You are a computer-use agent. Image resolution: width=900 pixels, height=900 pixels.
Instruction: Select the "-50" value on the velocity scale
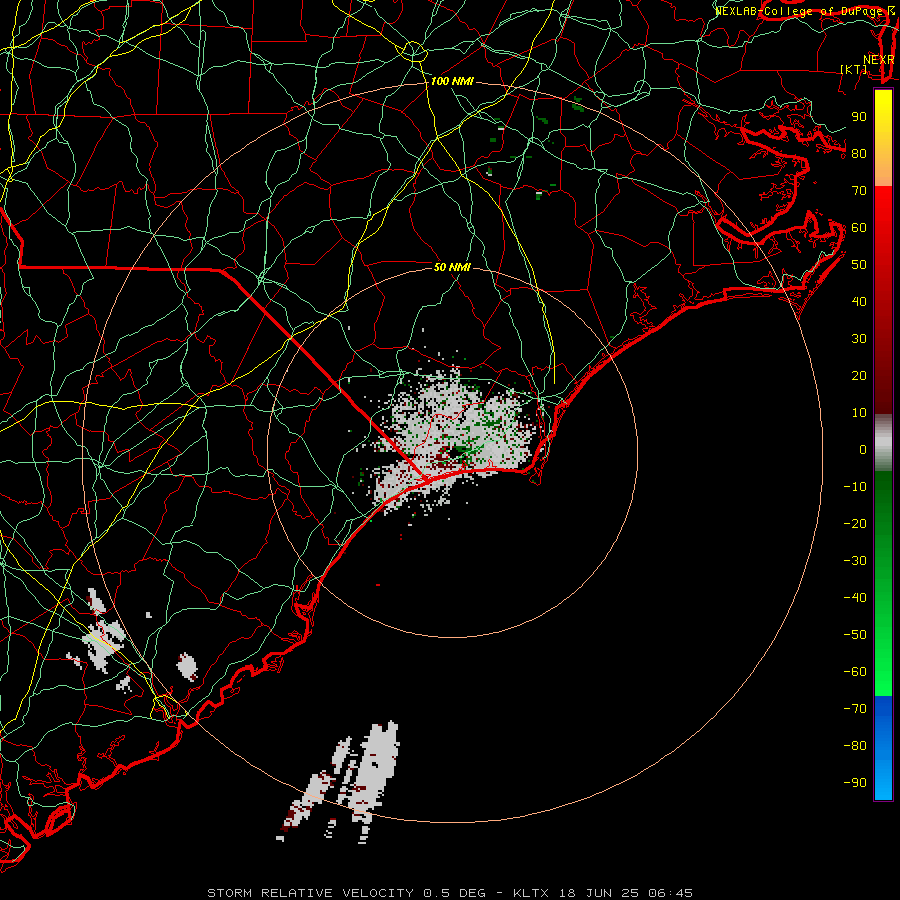855,635
